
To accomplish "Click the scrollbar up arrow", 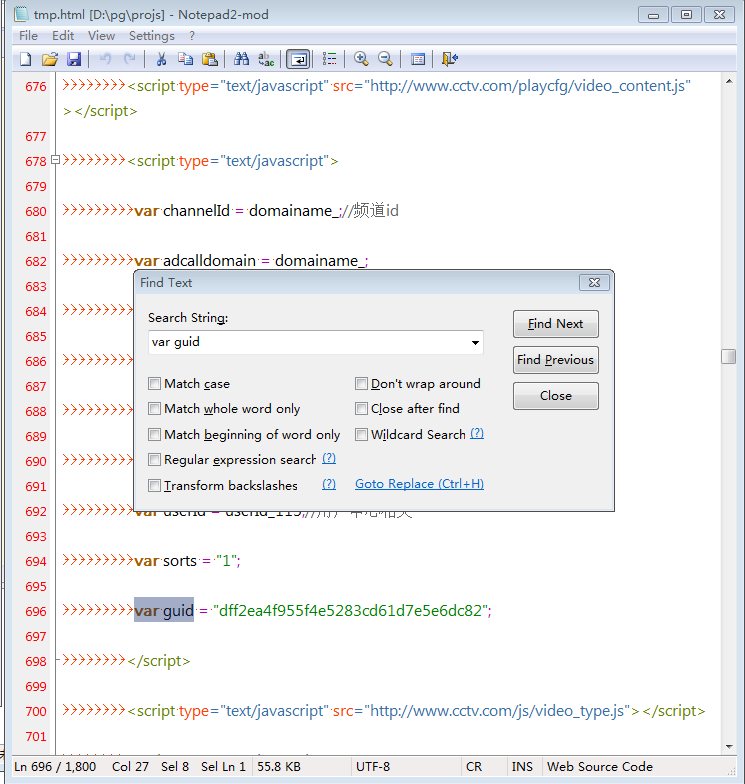I will coord(729,80).
